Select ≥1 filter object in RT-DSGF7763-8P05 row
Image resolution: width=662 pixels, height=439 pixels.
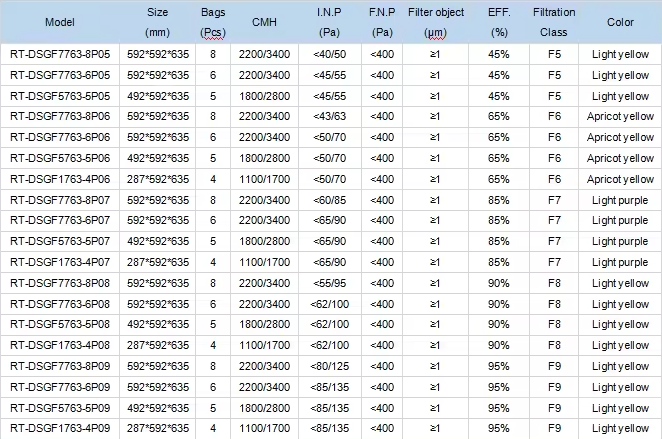[x=435, y=54]
